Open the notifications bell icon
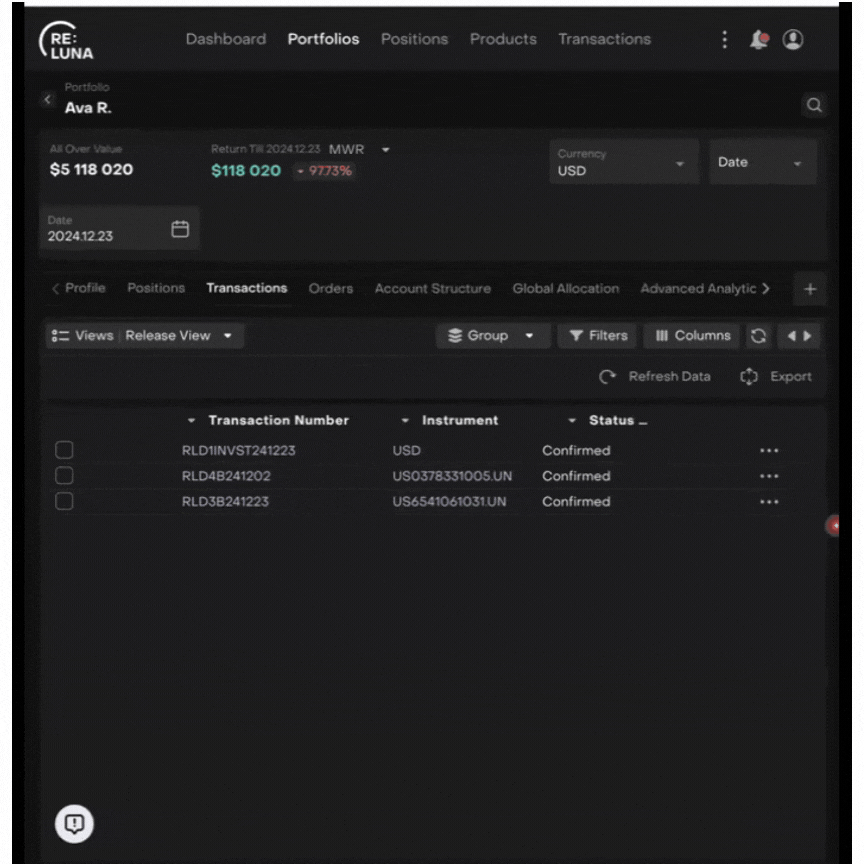864x864 pixels. (759, 39)
